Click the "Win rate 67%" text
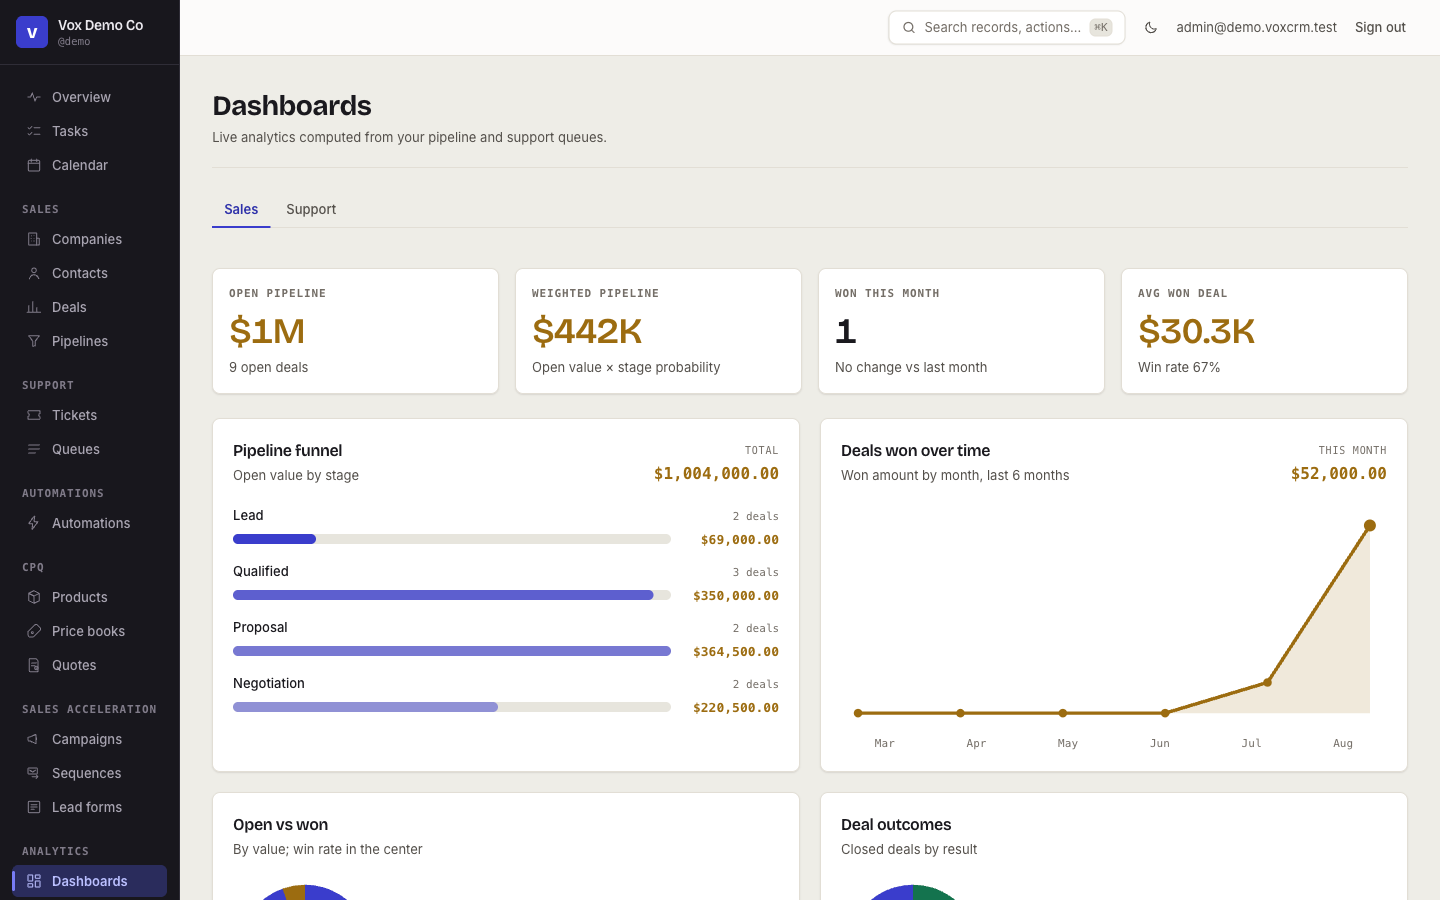Image resolution: width=1440 pixels, height=900 pixels. tap(1179, 367)
